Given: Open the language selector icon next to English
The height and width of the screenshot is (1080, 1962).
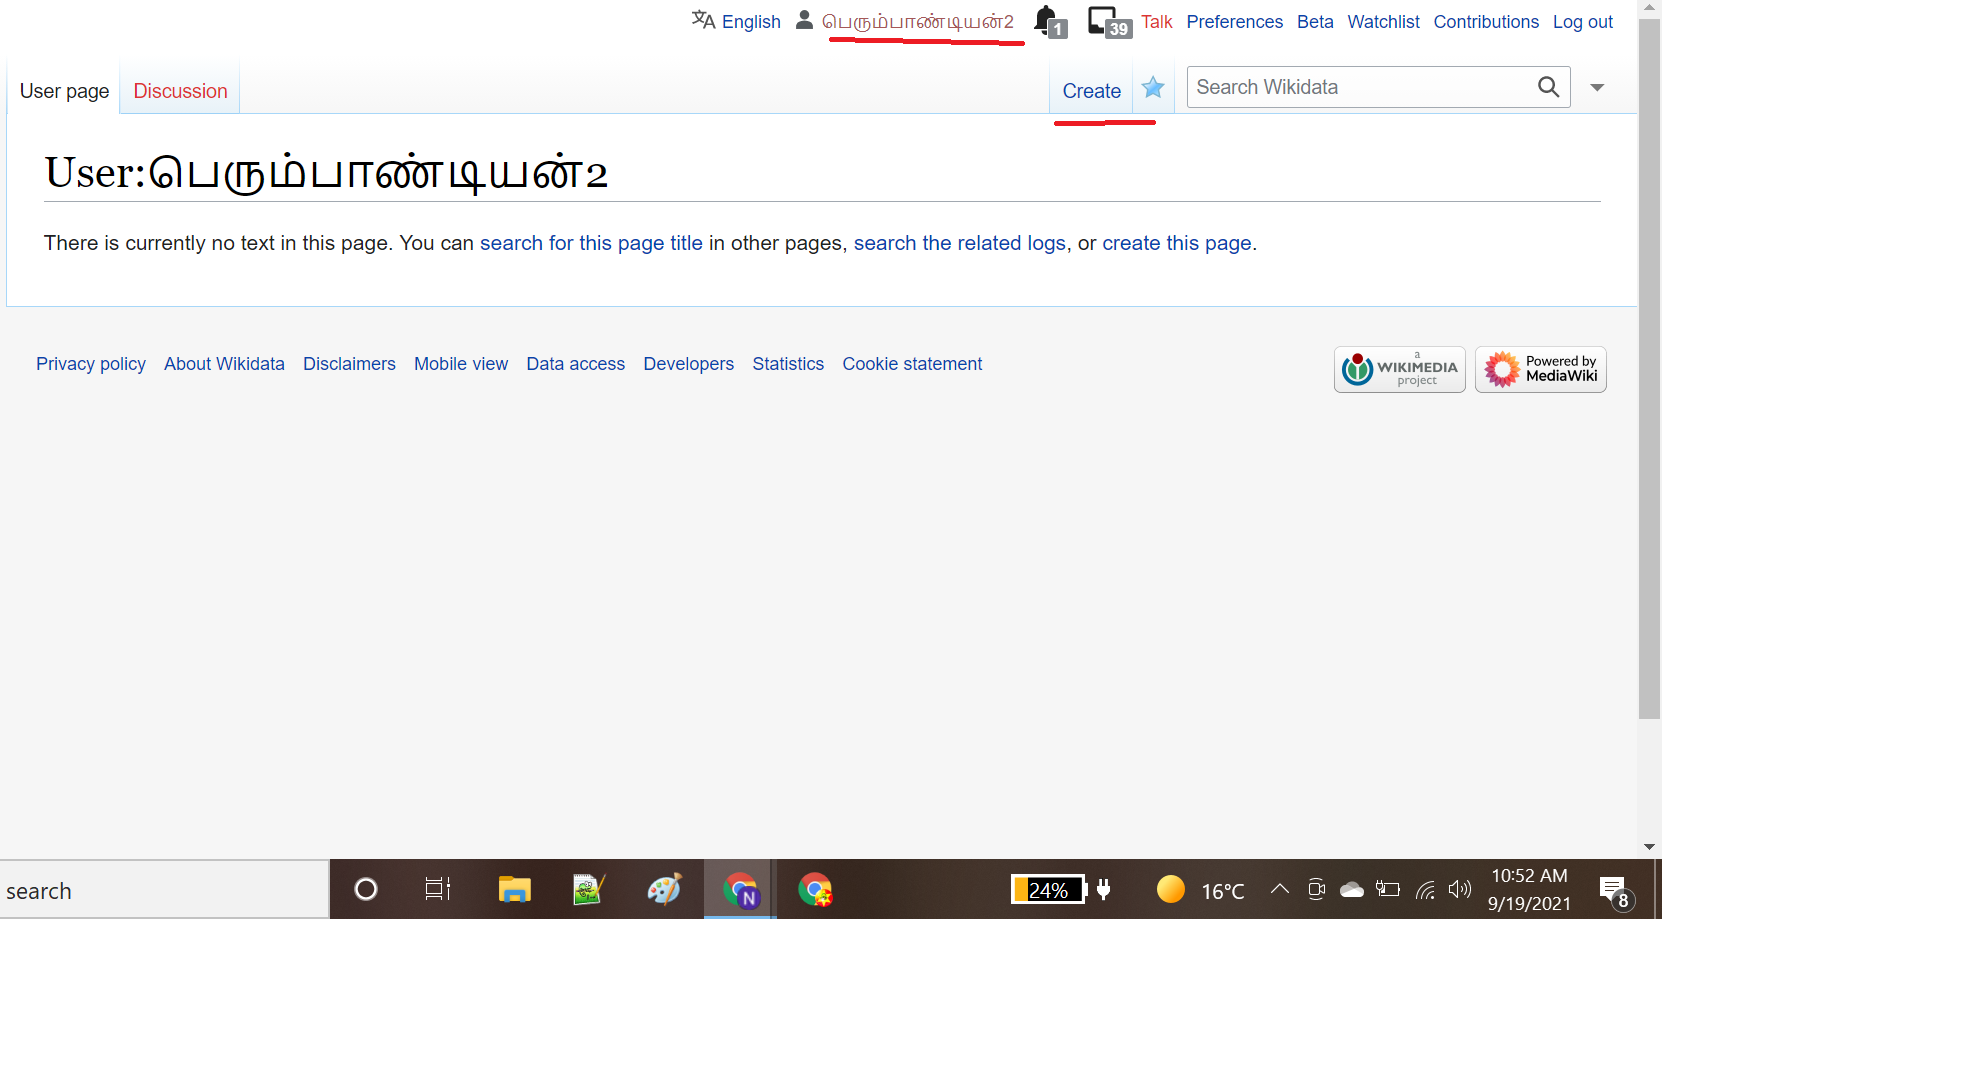Looking at the screenshot, I should 703,20.
